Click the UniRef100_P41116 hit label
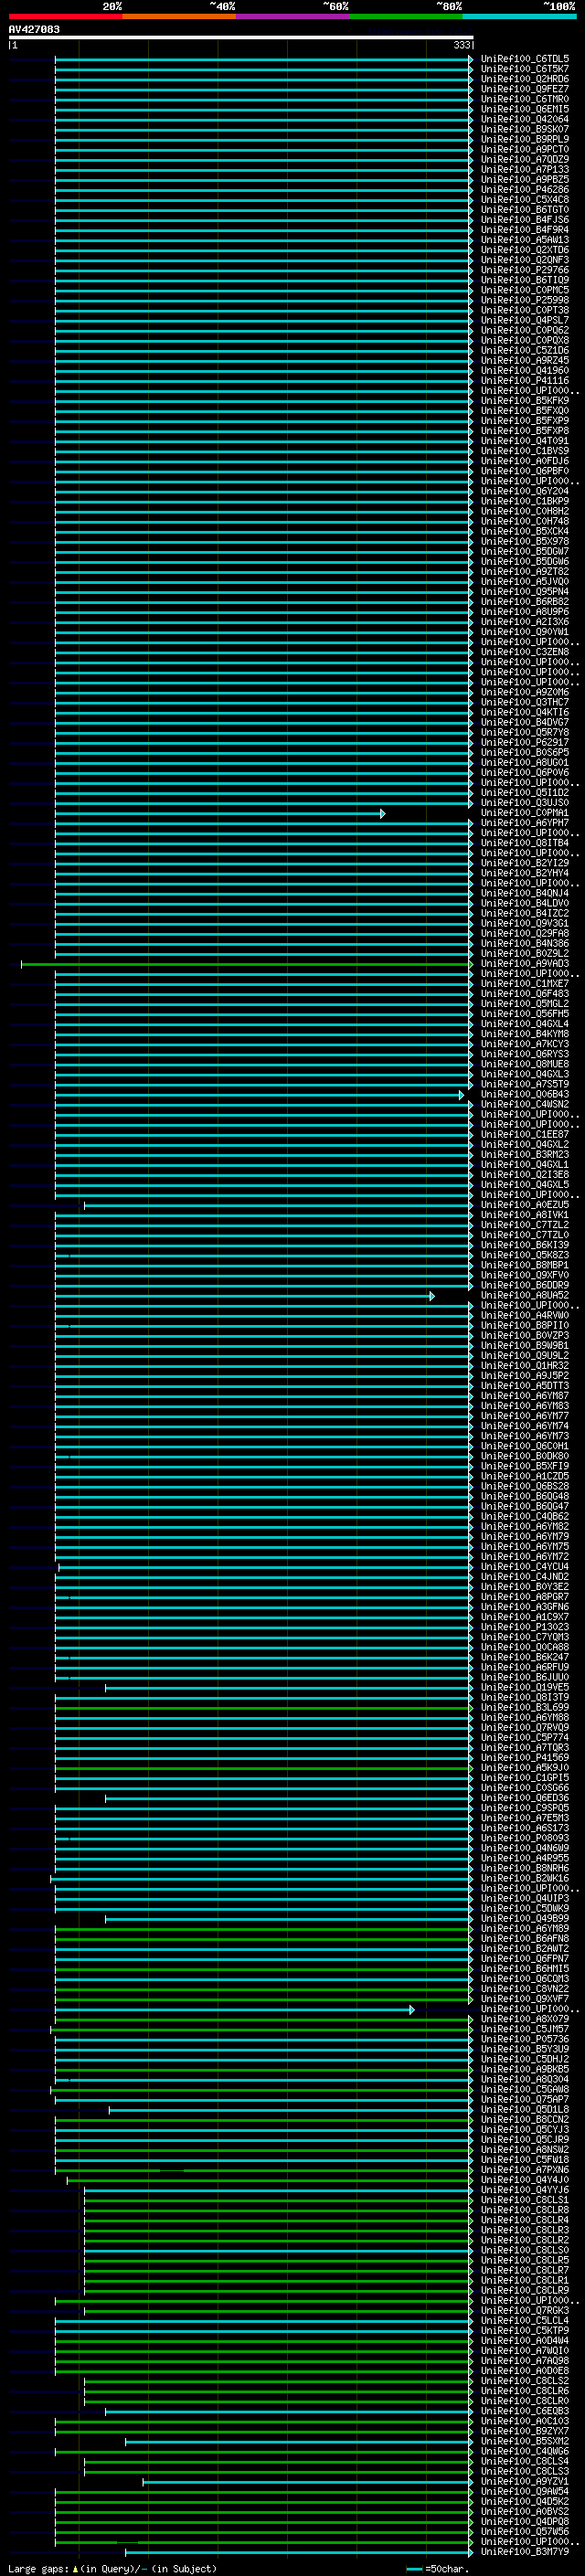 [x=524, y=380]
